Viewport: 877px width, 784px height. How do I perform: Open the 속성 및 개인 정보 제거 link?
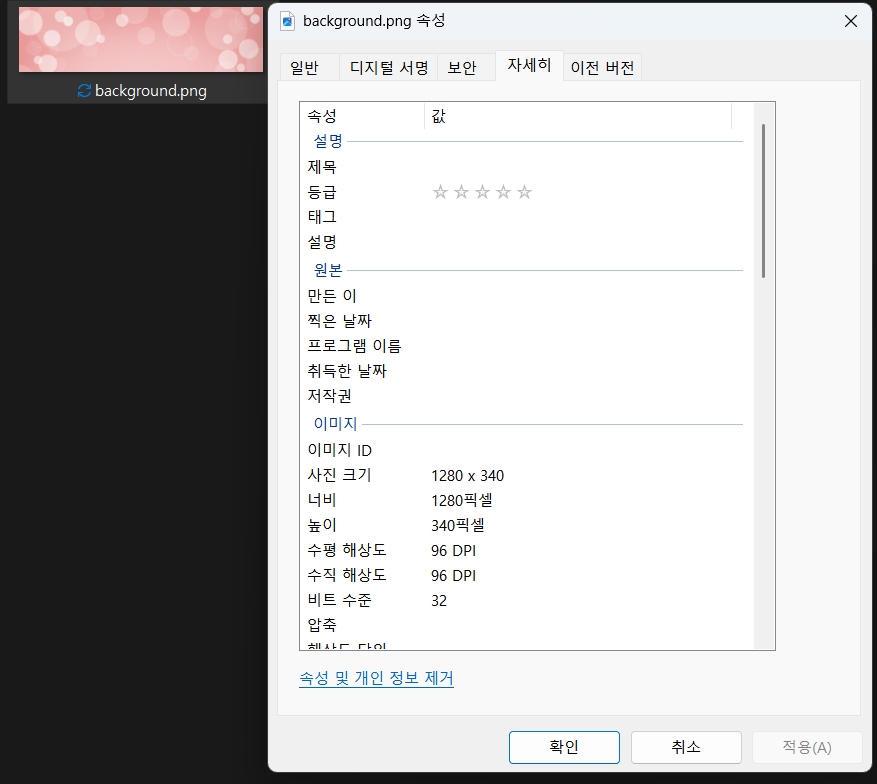376,678
